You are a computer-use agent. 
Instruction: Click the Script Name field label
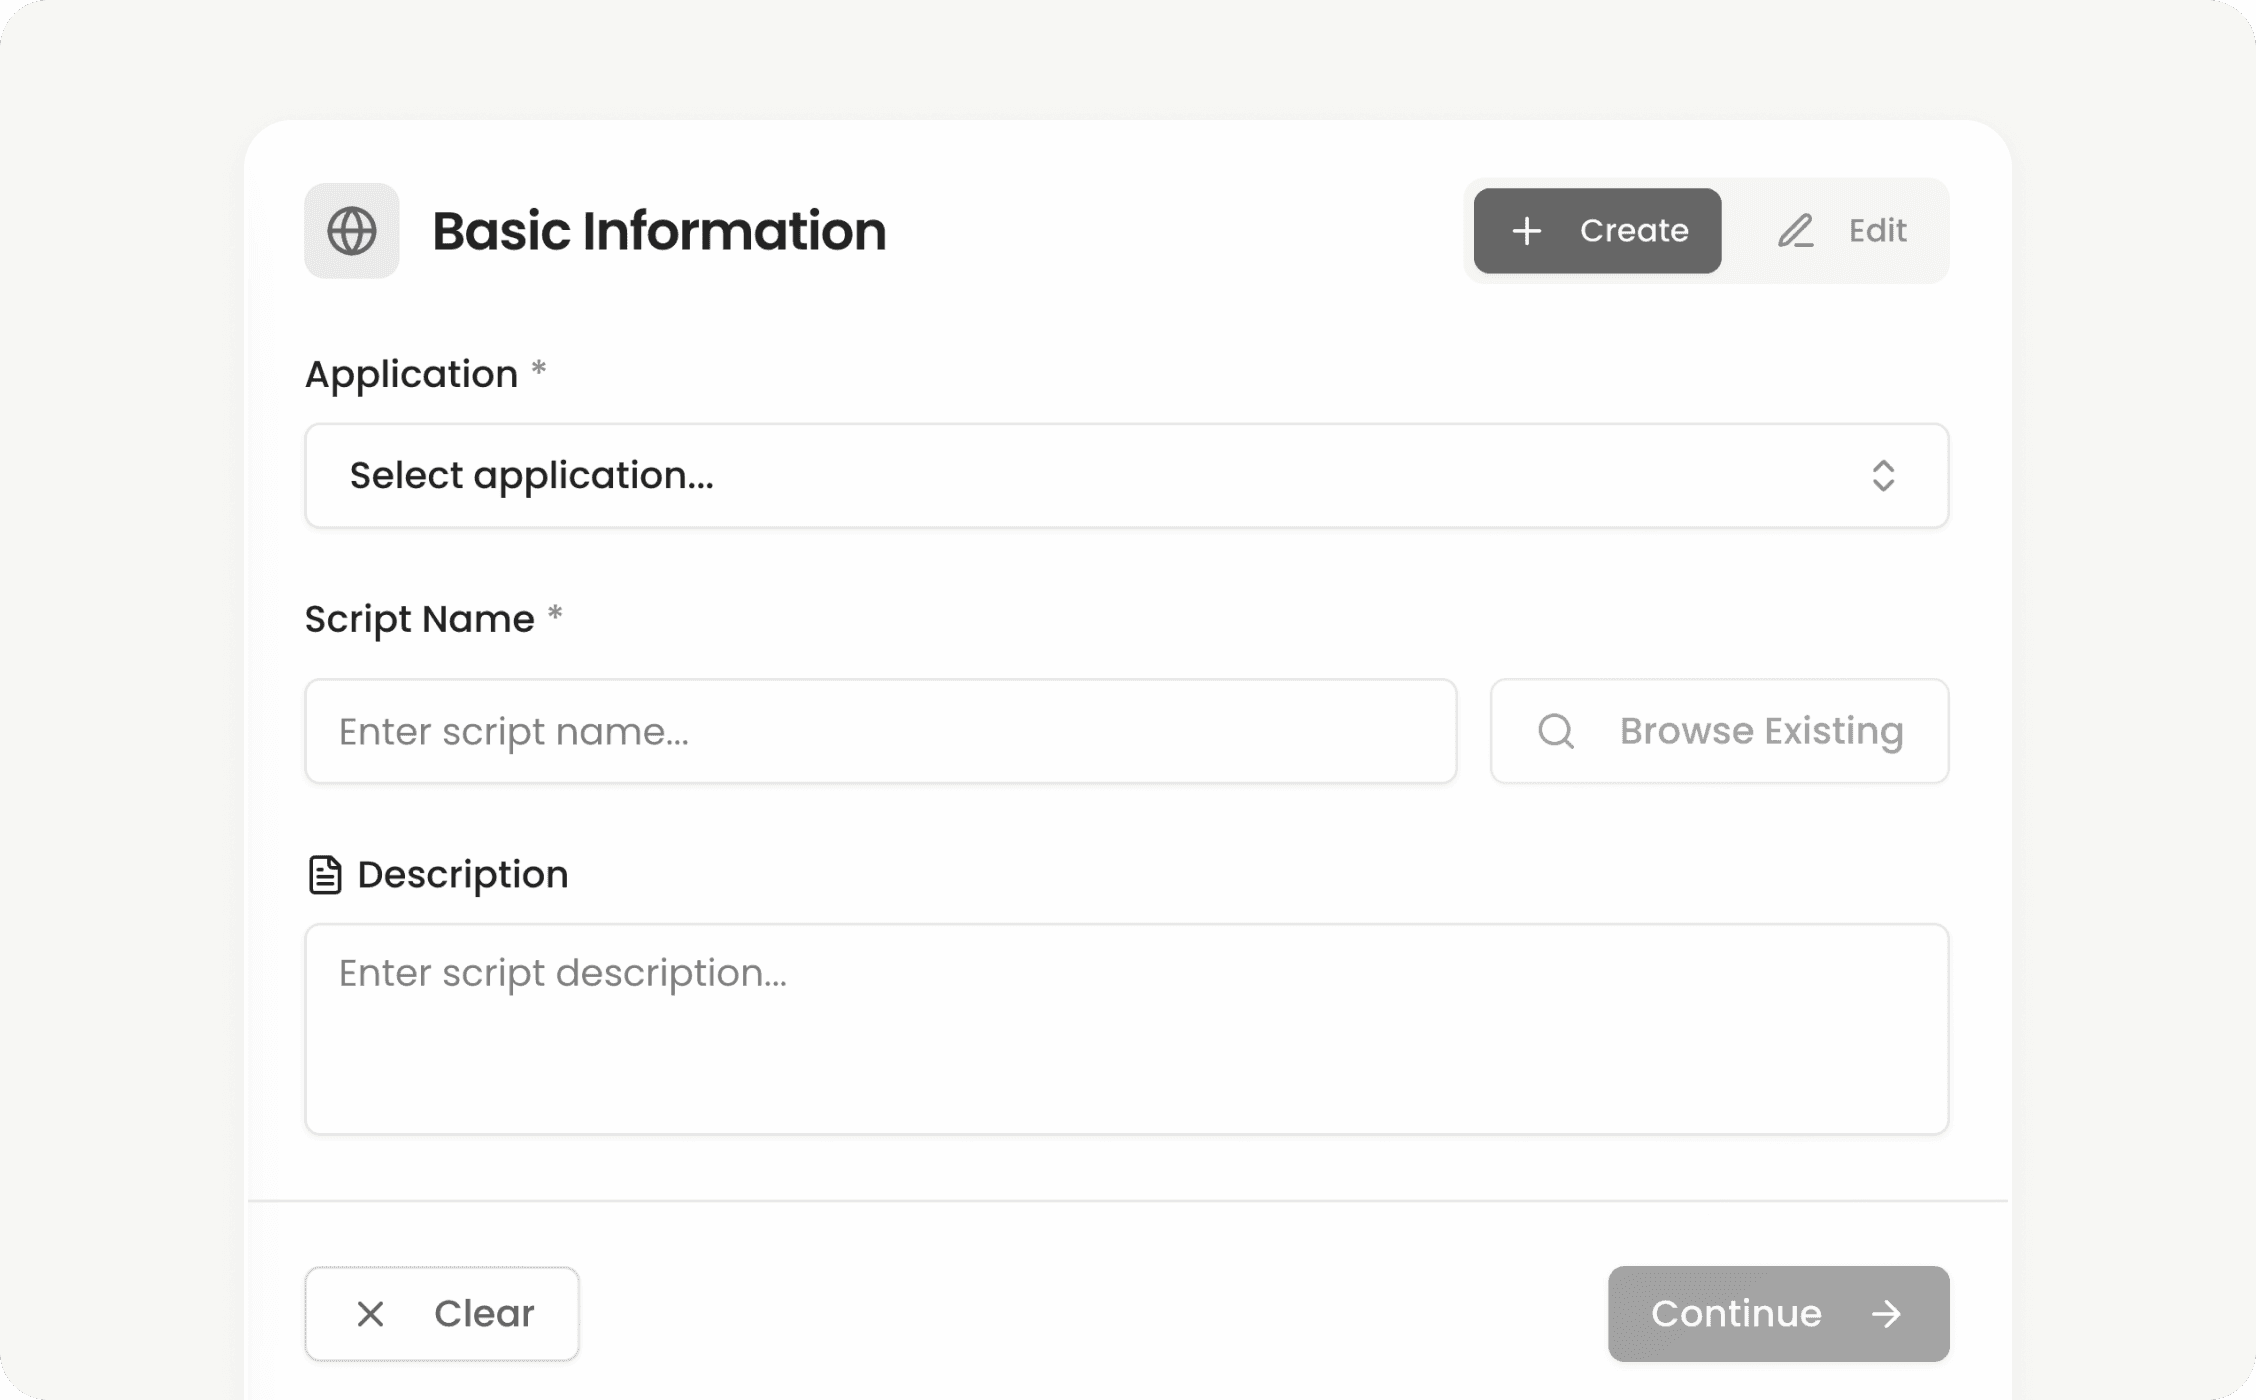point(418,618)
